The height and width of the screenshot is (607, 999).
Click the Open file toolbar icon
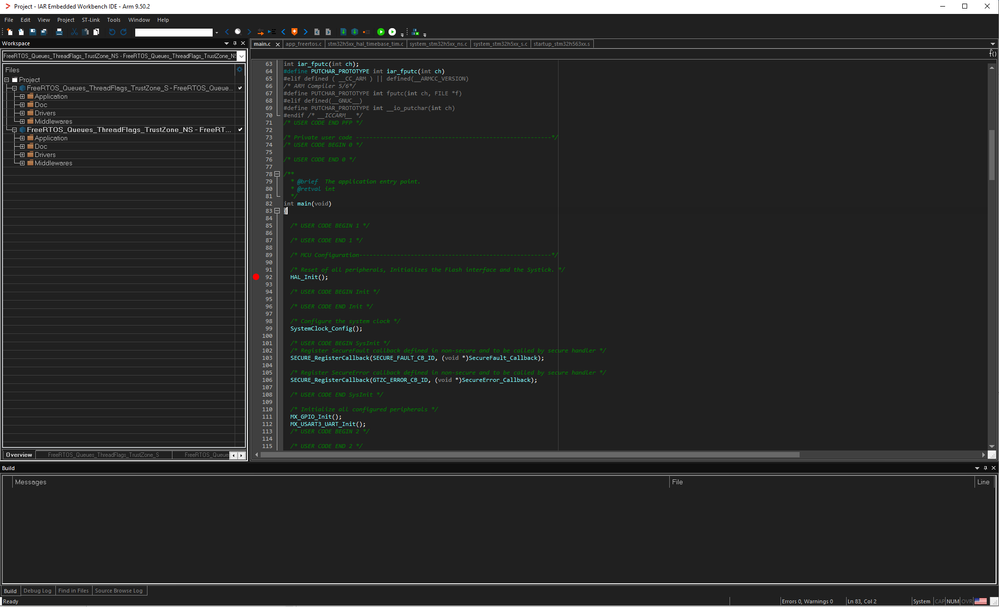tap(21, 32)
